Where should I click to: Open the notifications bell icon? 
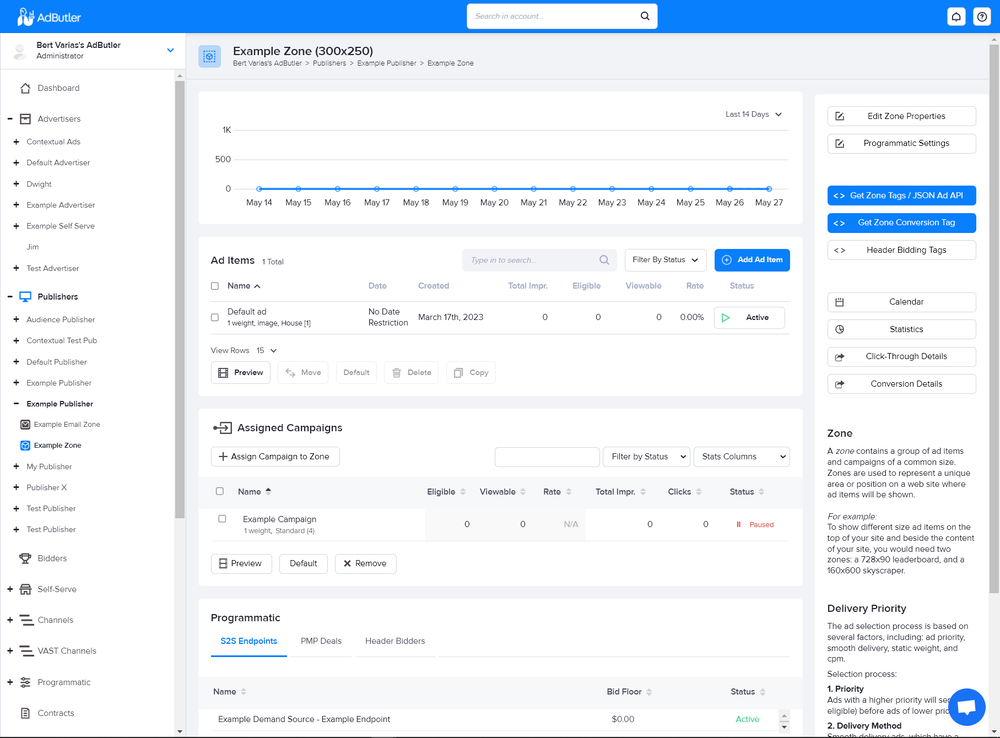[x=956, y=17]
